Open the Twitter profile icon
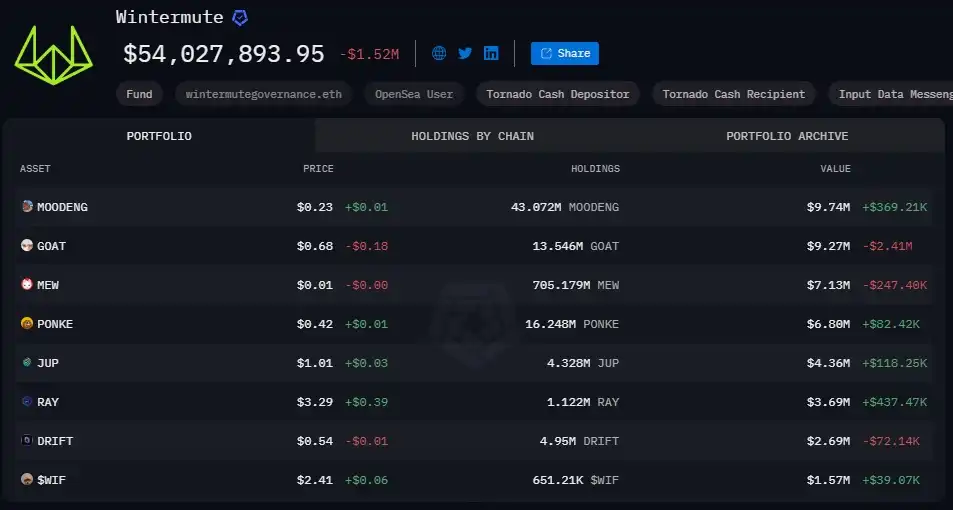 click(x=465, y=54)
